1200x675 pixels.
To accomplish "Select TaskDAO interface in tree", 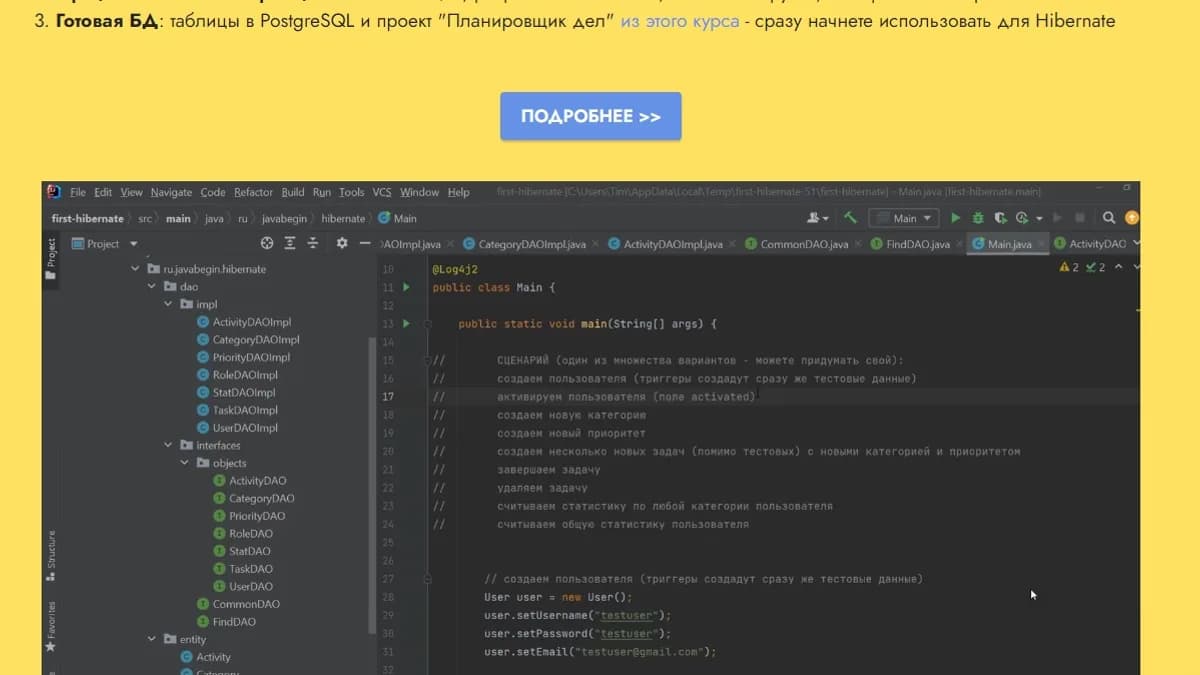I will (243, 569).
